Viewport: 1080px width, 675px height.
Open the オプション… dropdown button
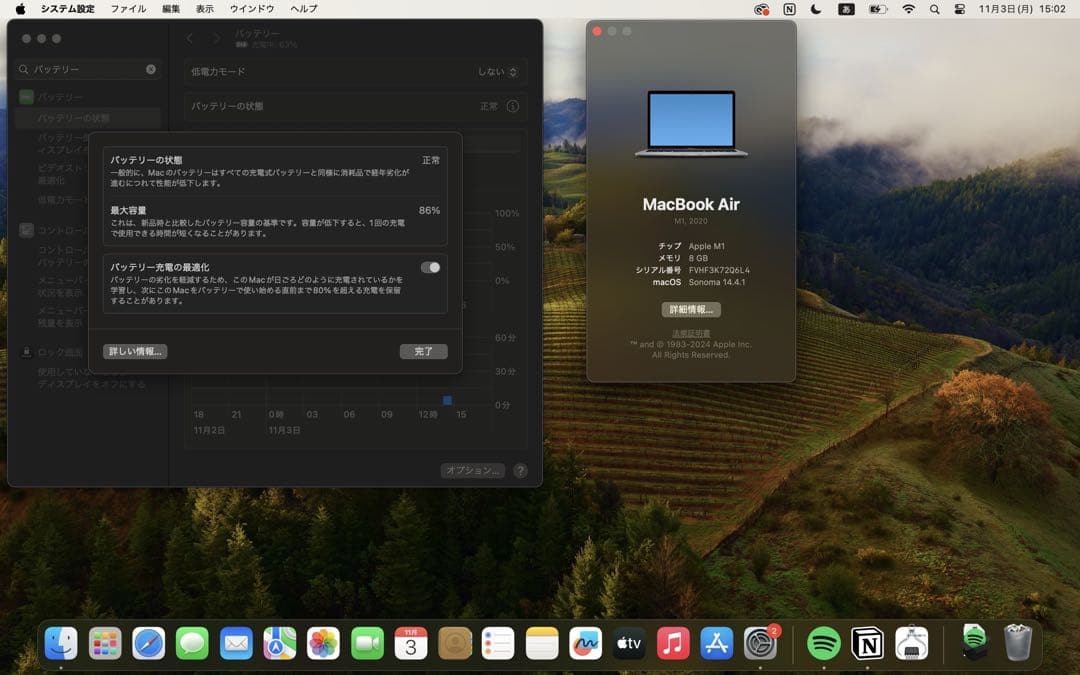pyautogui.click(x=472, y=470)
